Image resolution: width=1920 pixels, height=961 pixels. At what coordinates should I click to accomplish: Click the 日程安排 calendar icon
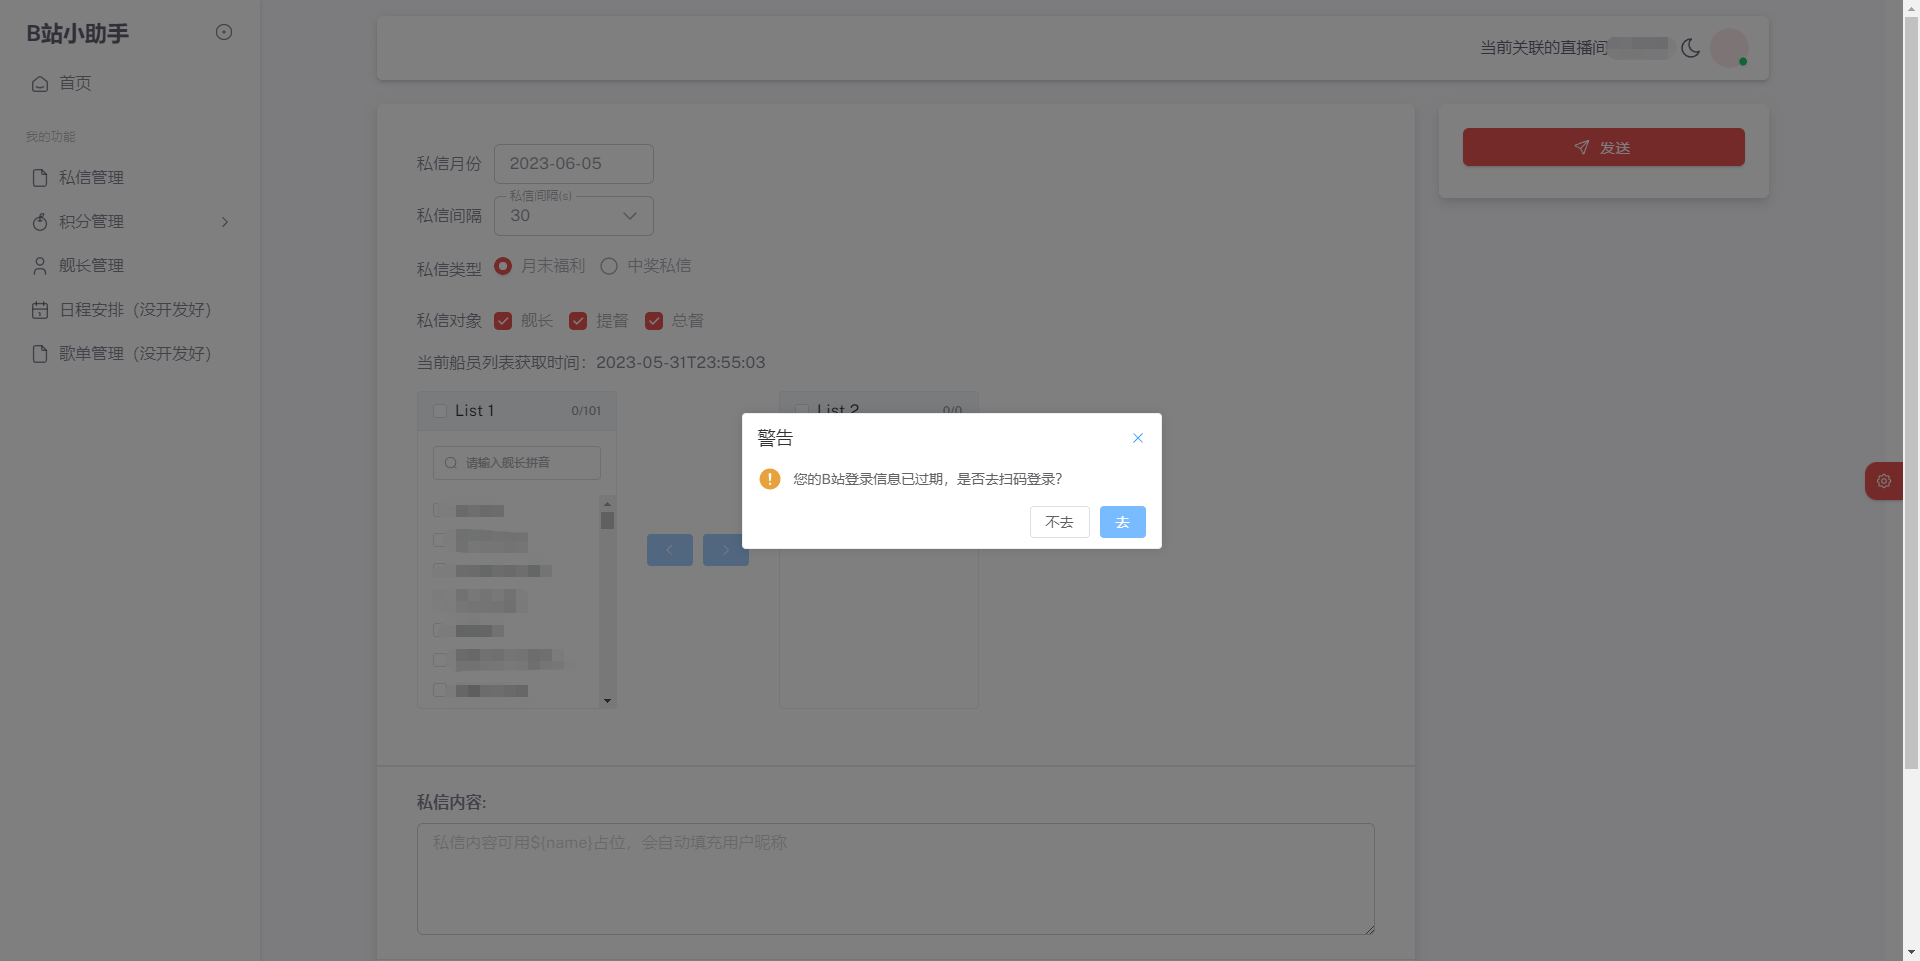tap(40, 310)
